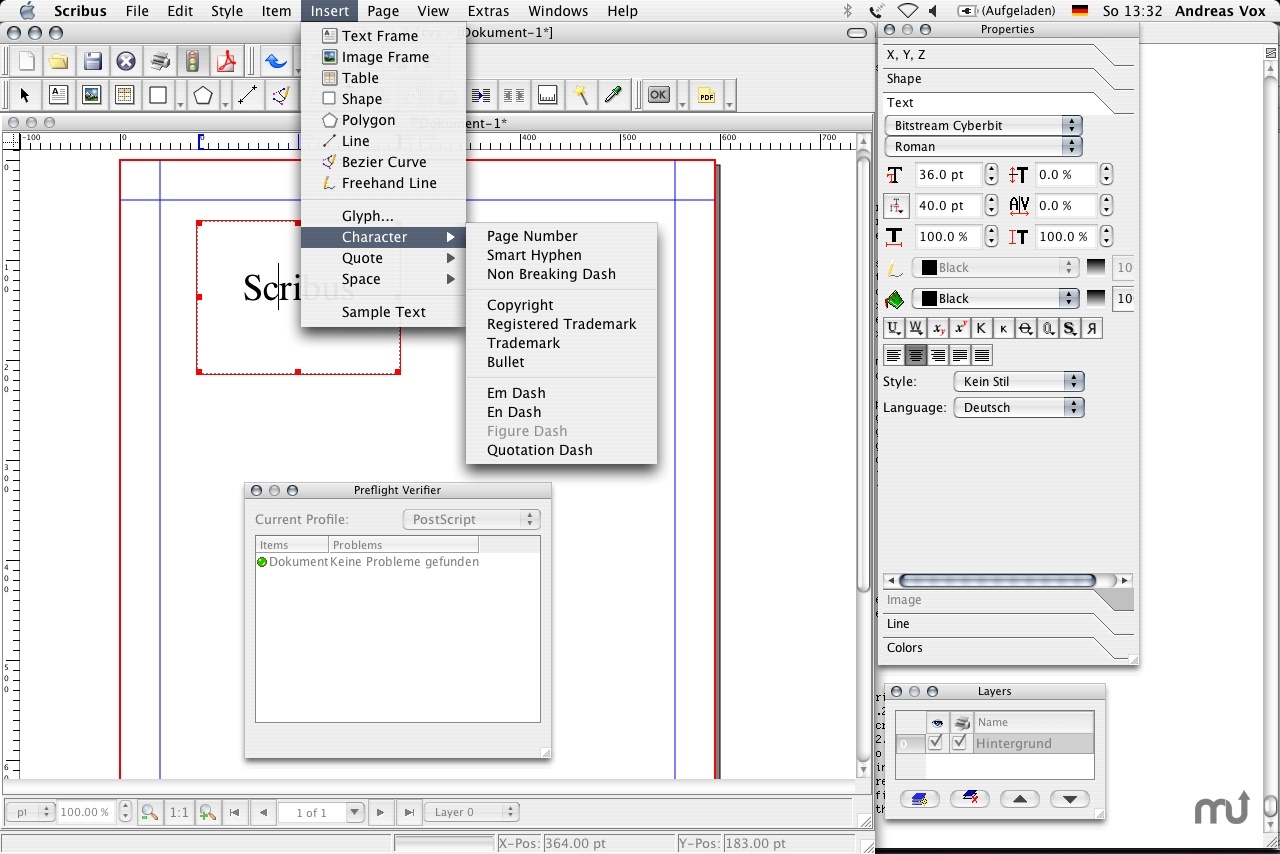
Task: Toggle print checkbox for Hintergrund layer
Action: pyautogui.click(x=960, y=743)
